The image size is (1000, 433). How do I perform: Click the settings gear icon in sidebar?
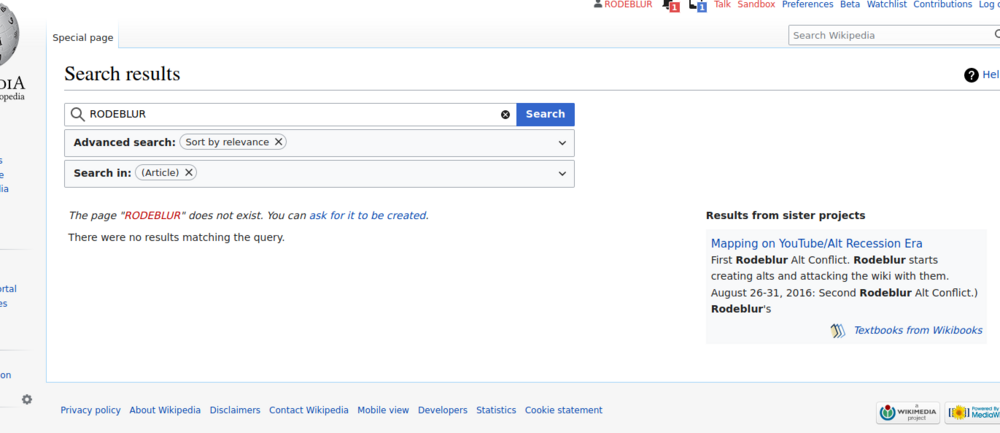click(x=27, y=399)
